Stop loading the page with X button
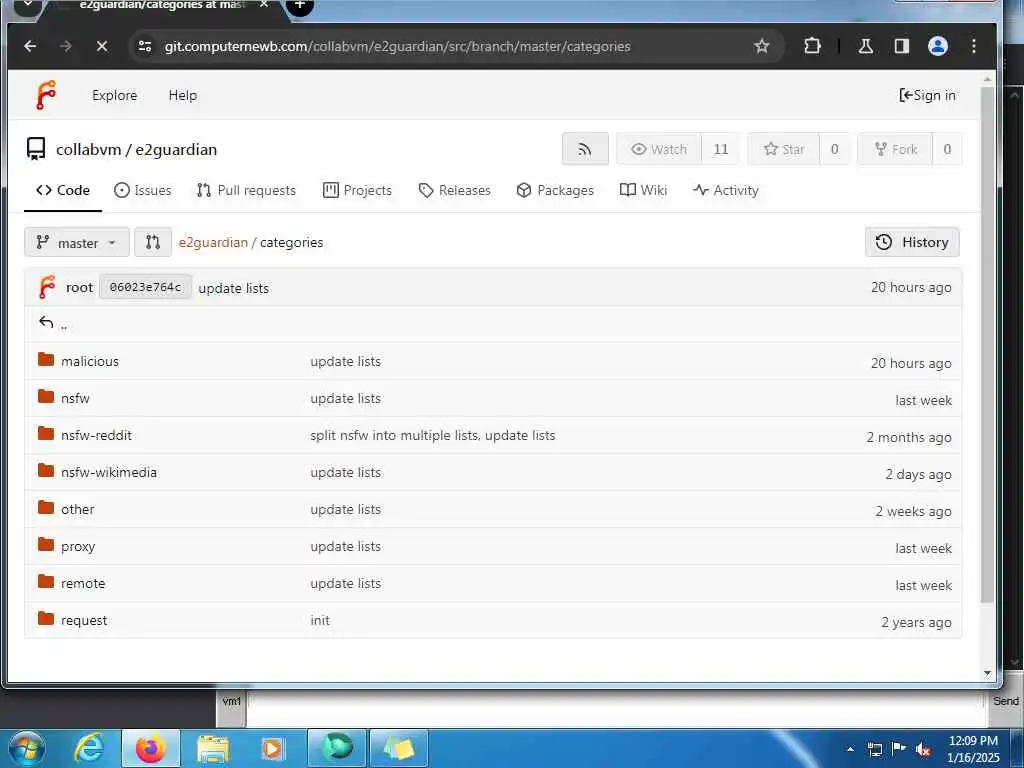Viewport: 1024px width, 768px height. [x=101, y=46]
